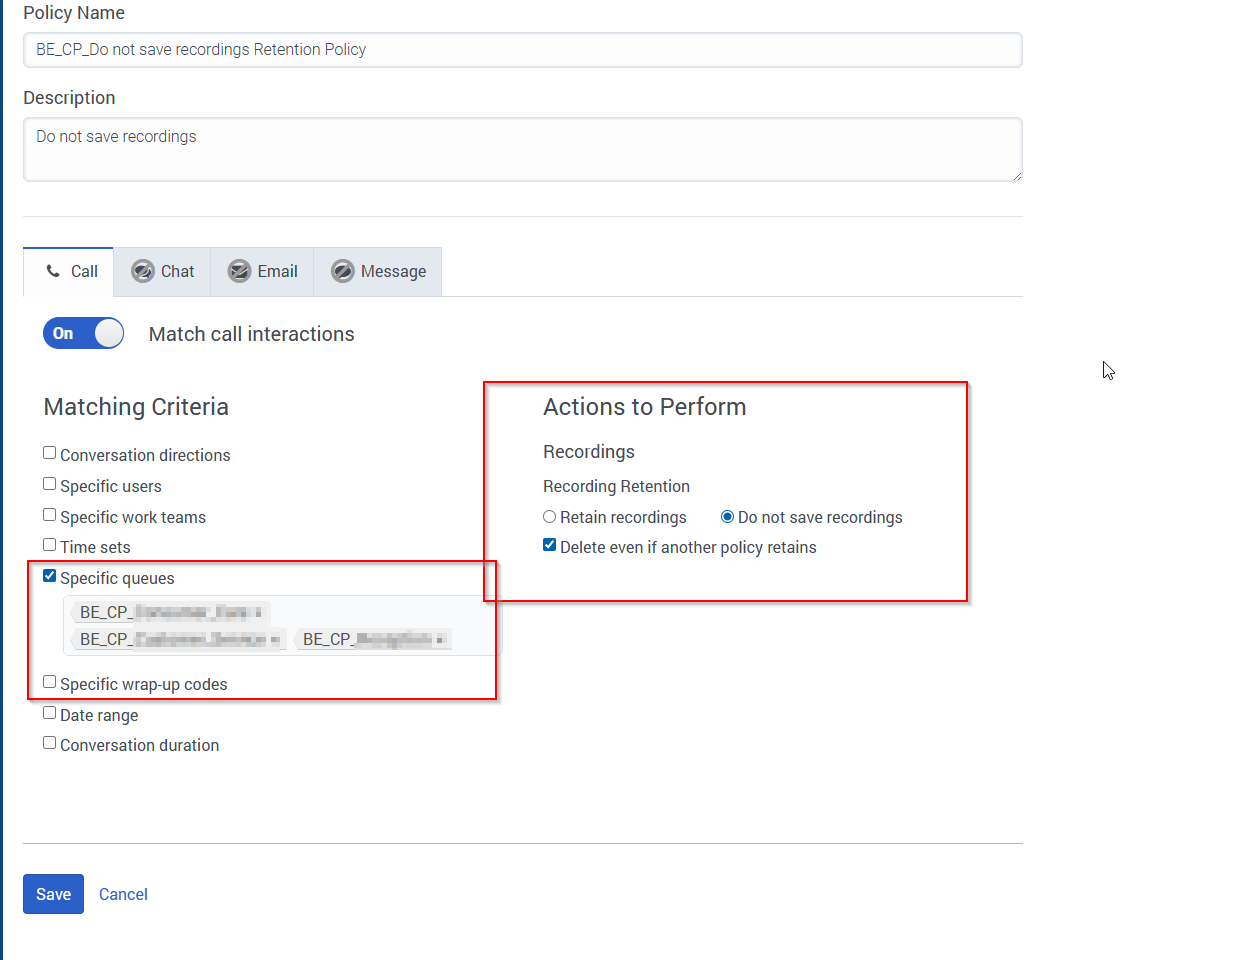1238x960 pixels.
Task: Check the Date range checkbox
Action: click(x=50, y=714)
